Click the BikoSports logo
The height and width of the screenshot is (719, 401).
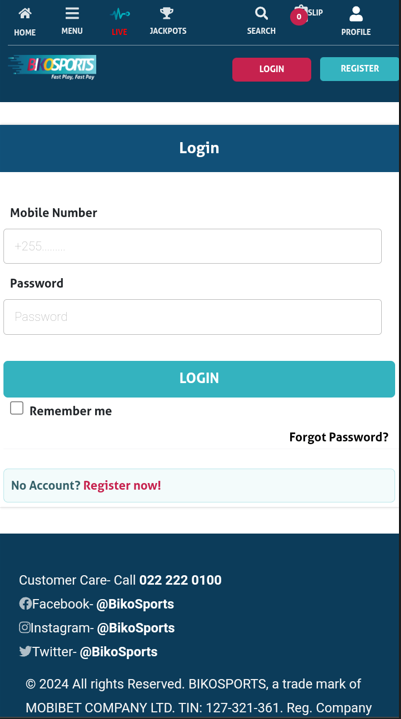pyautogui.click(x=52, y=67)
